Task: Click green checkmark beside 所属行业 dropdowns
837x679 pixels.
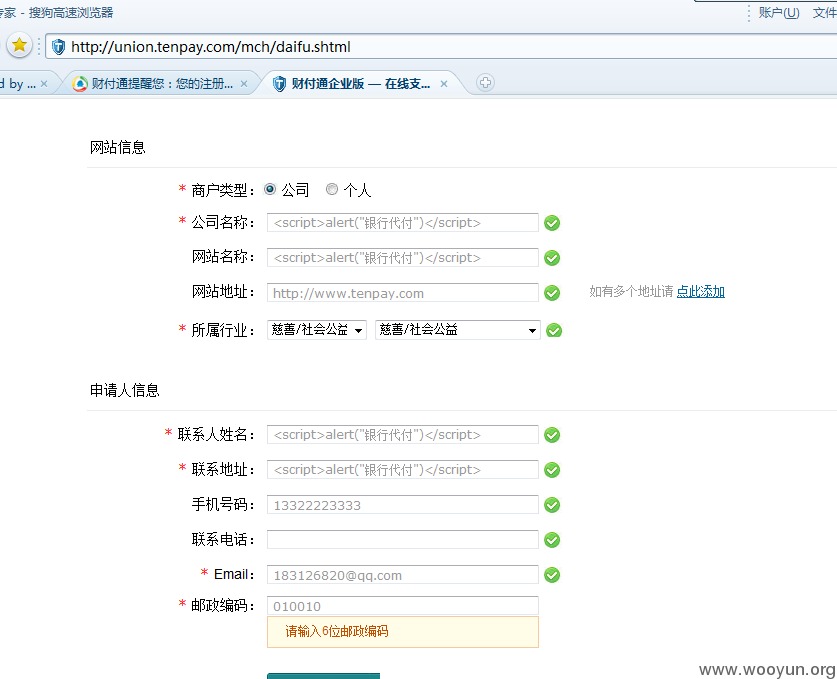Action: 554,330
